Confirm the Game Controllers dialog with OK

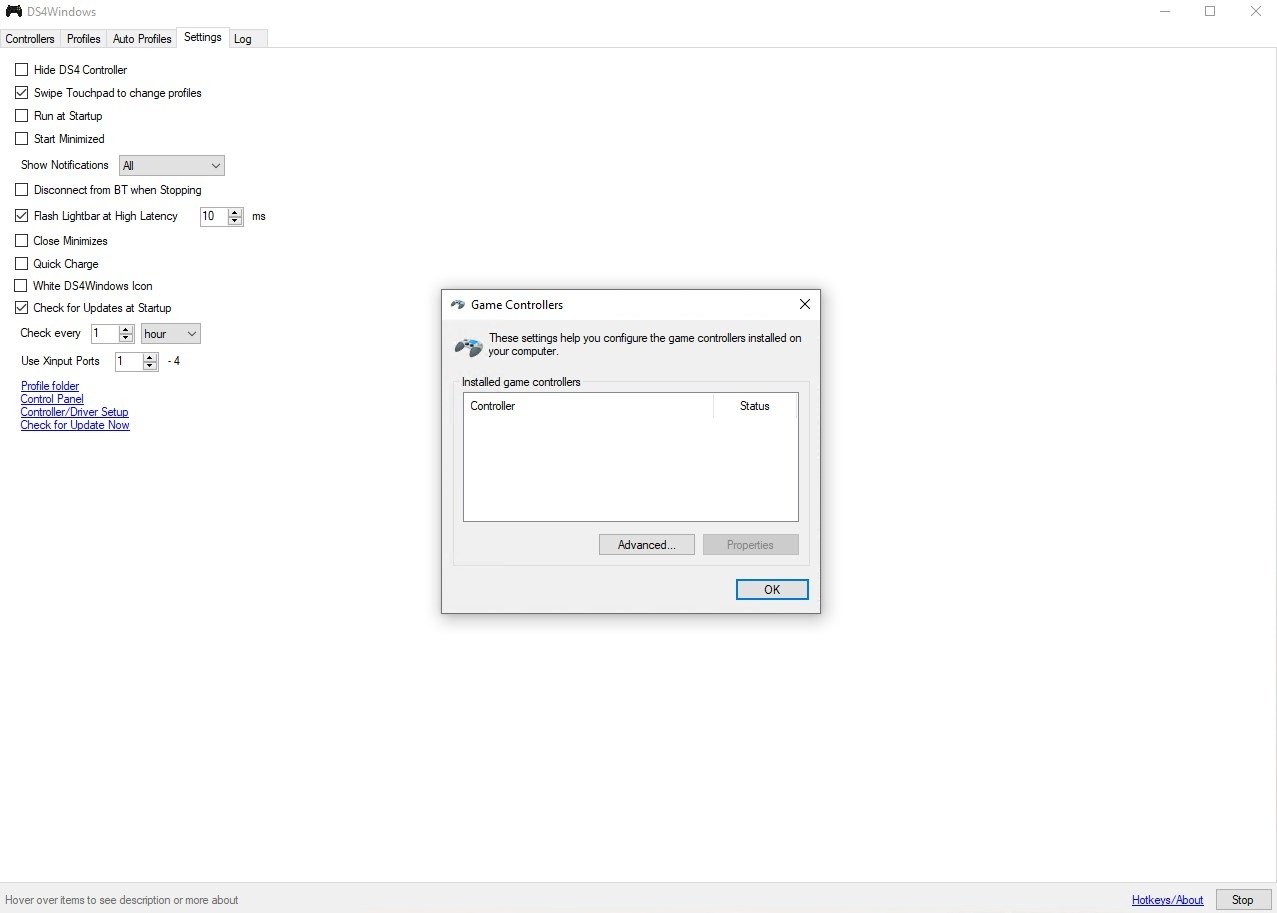[x=772, y=590]
